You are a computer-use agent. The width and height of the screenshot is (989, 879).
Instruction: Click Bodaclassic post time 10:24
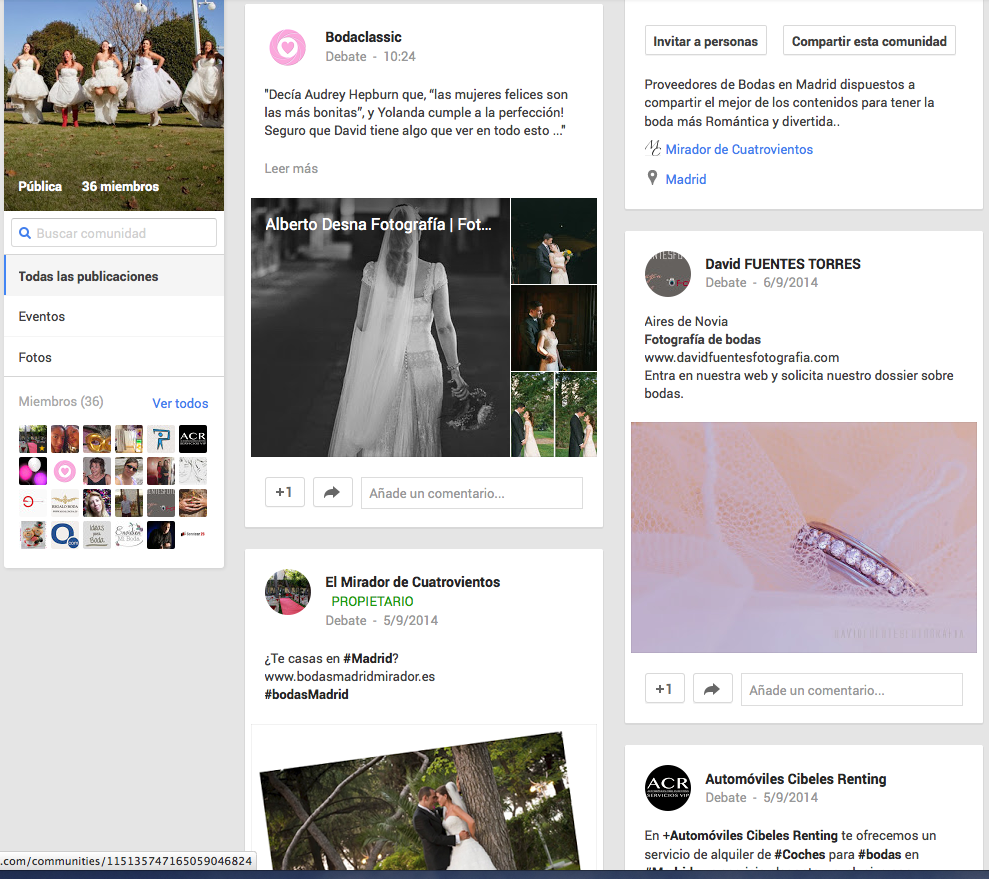(x=399, y=56)
